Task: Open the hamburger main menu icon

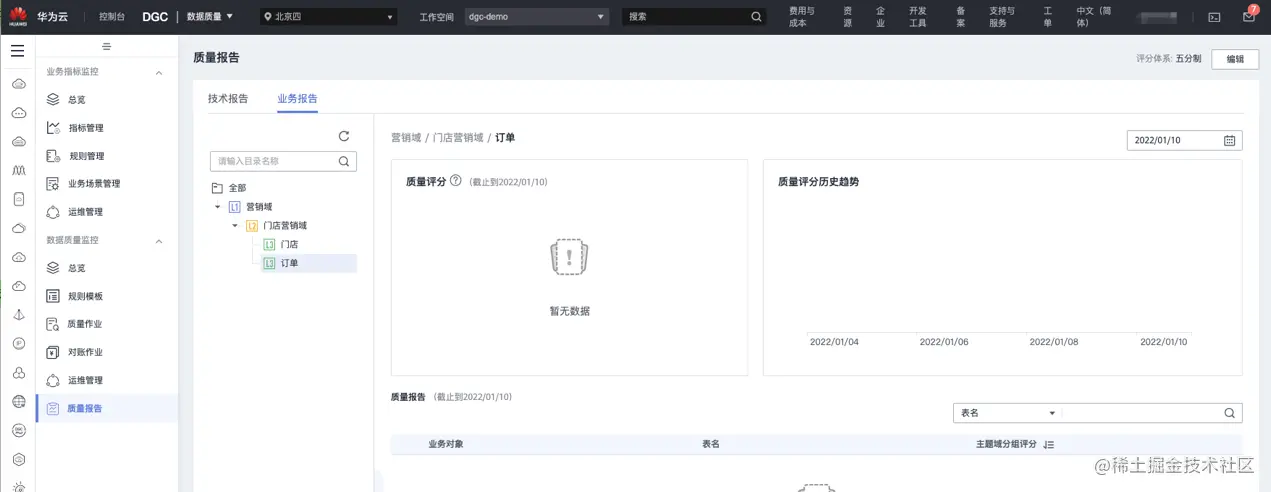Action: [17, 51]
